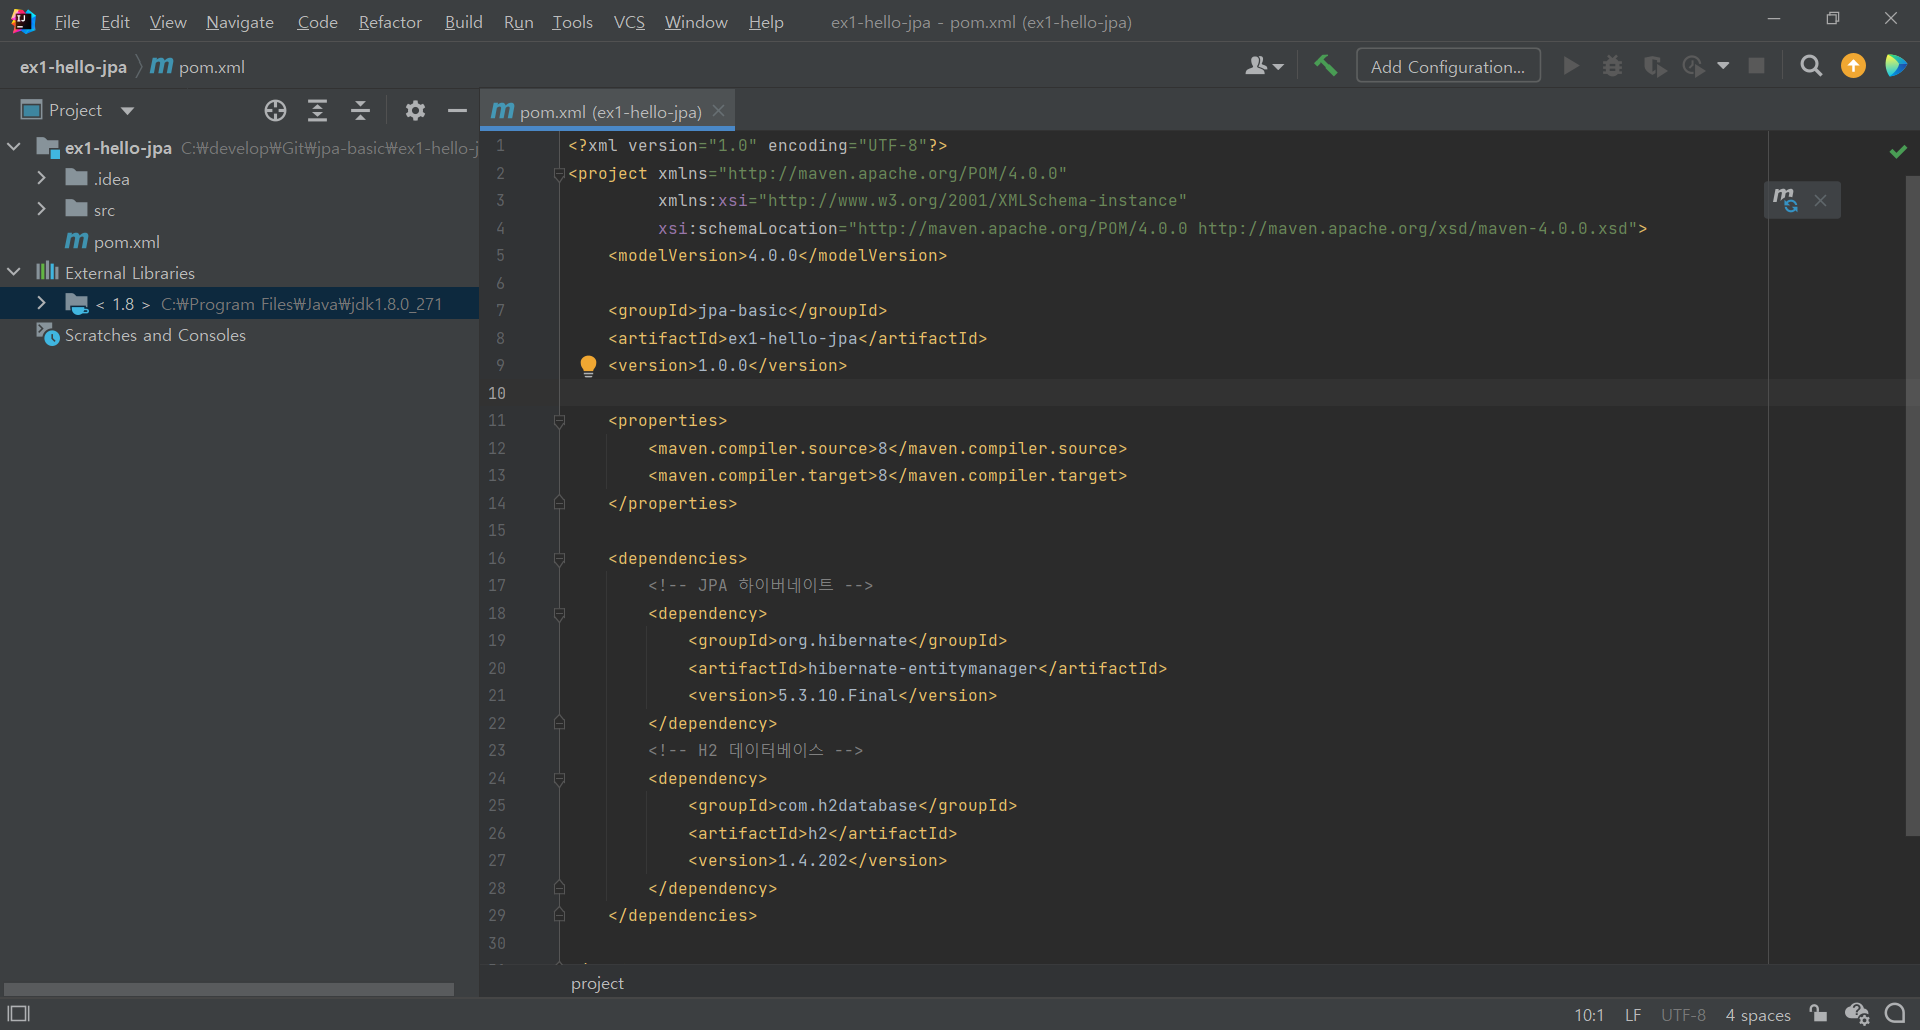Screen dimensions: 1920x1030
Task: Click the notifications bubble in status bar
Action: pos(1894,1014)
